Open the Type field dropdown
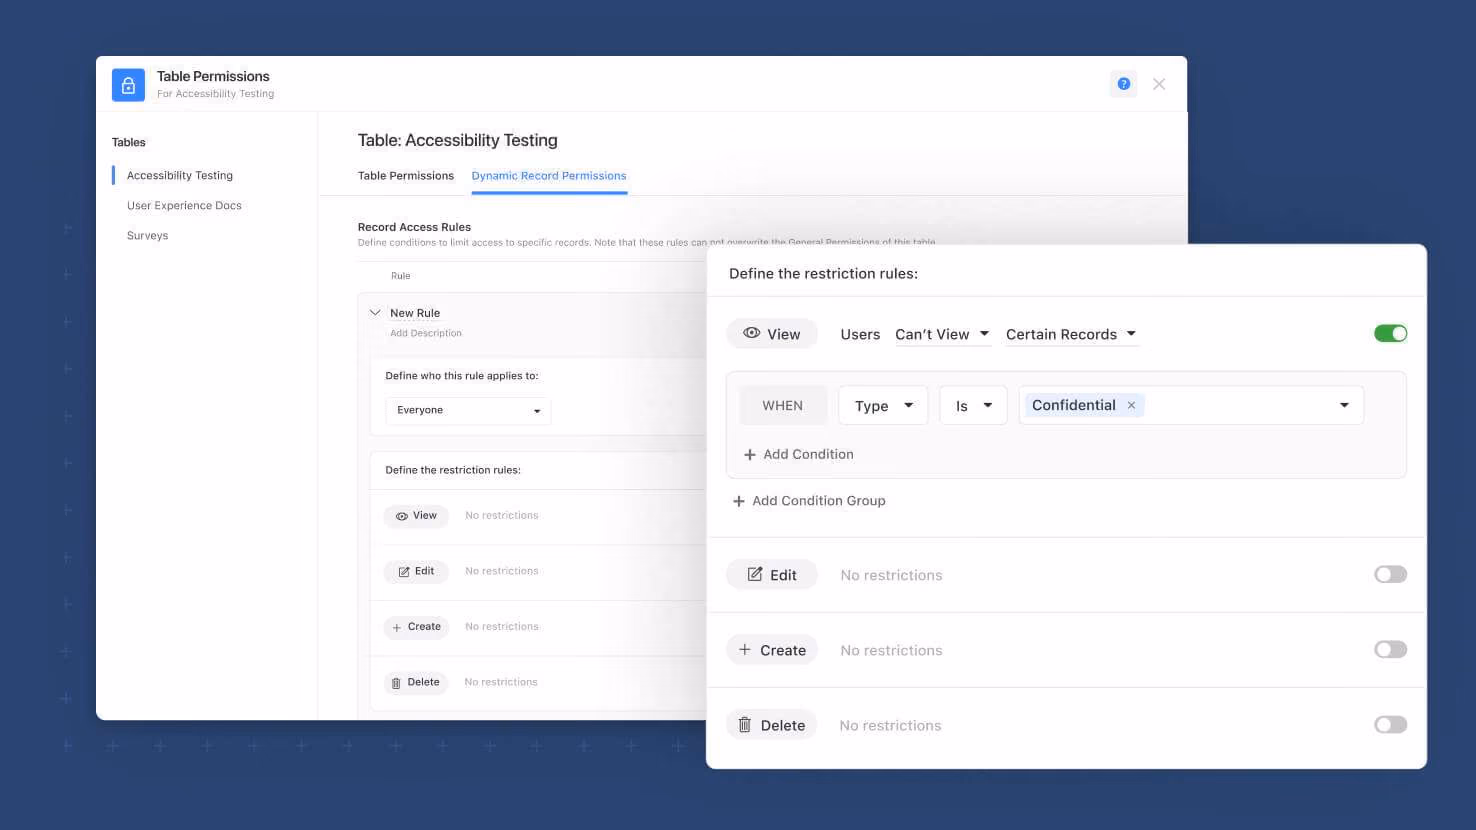The width and height of the screenshot is (1476, 830). coord(883,405)
